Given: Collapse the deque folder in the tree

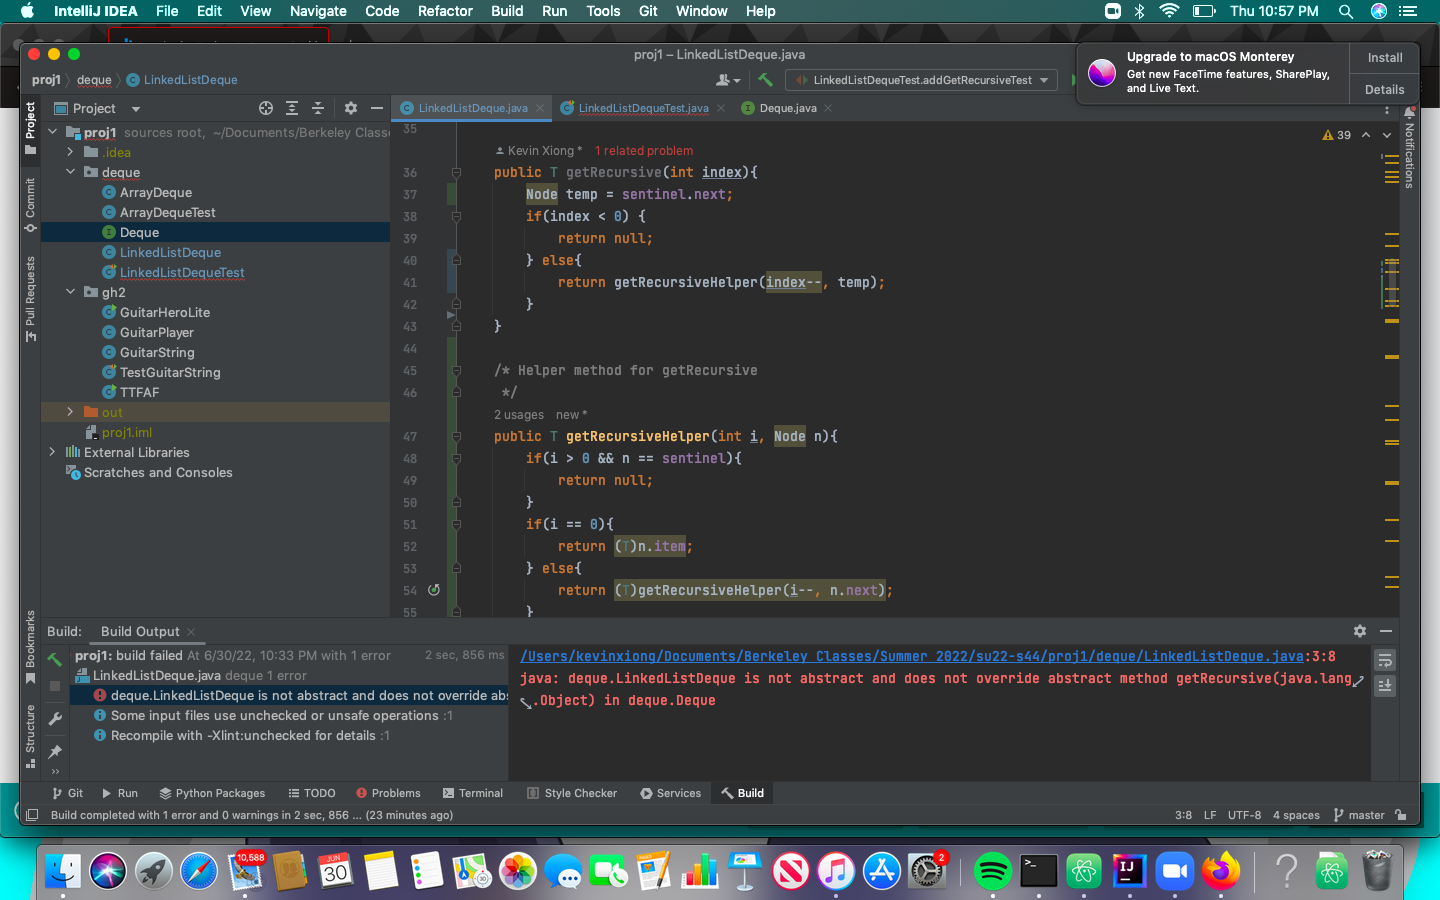Looking at the screenshot, I should point(70,172).
